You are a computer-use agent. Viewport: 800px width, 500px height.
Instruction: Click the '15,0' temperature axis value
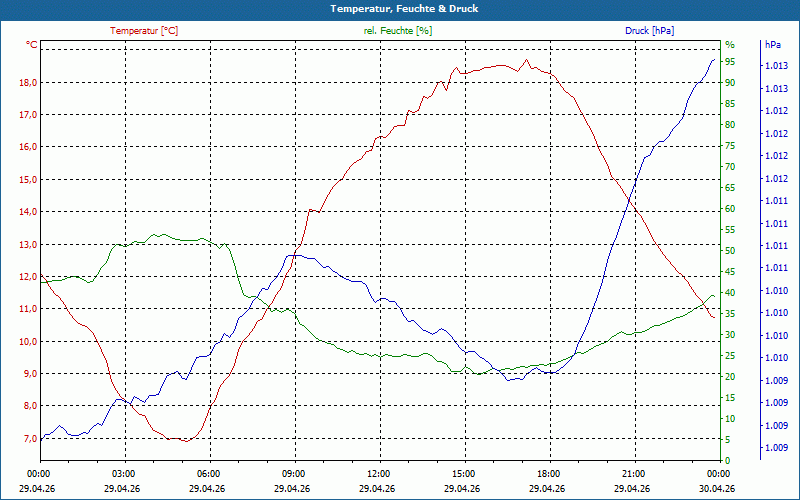point(28,180)
